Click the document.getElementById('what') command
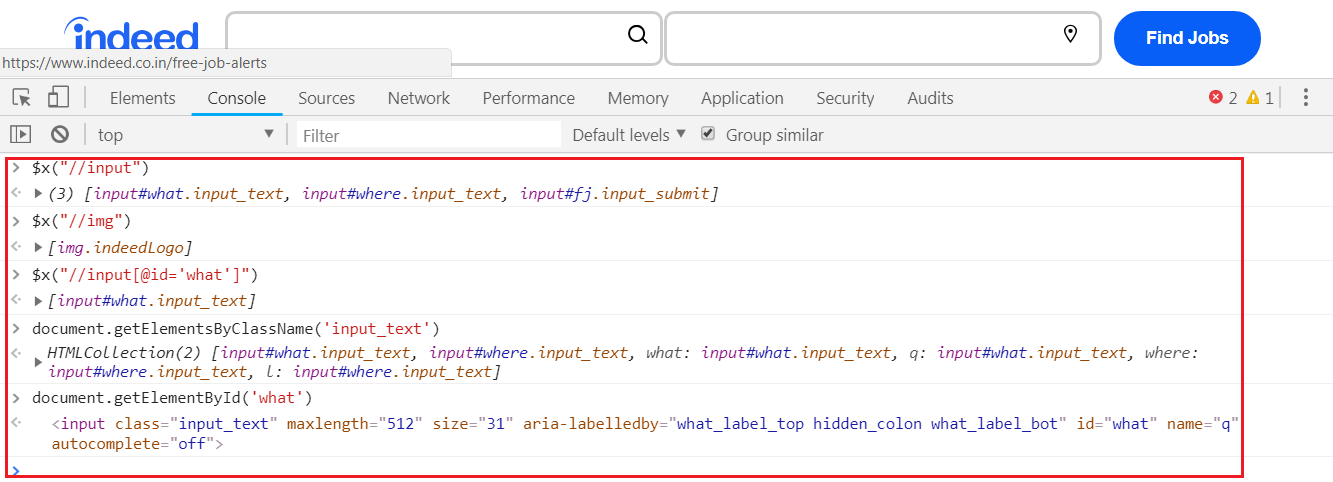 [172, 398]
